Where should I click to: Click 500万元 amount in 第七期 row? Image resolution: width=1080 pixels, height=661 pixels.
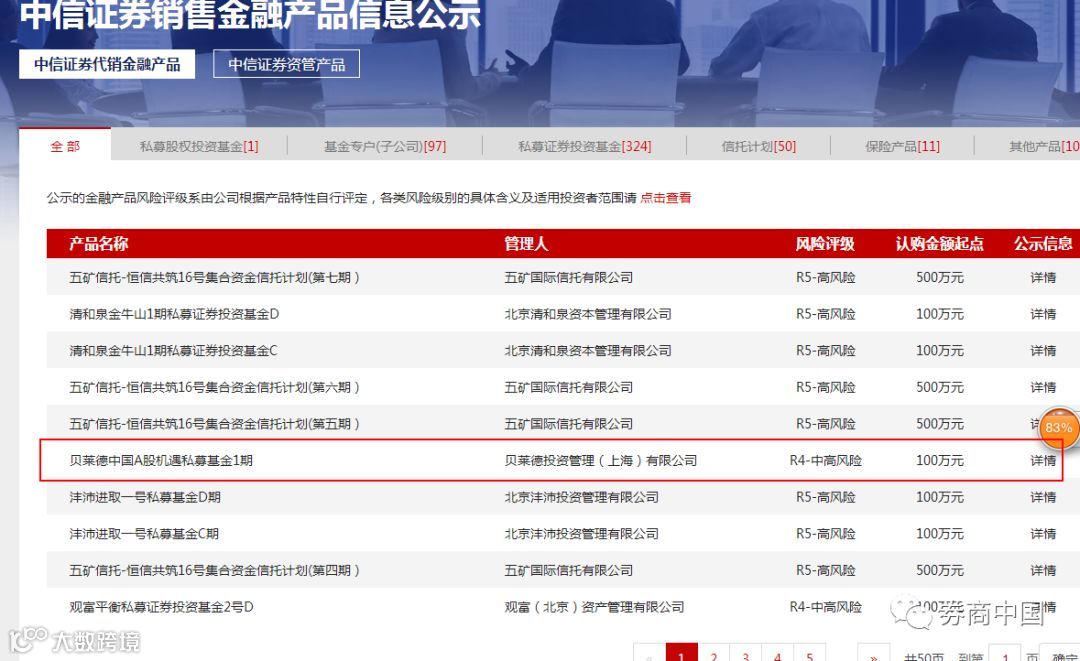(x=939, y=277)
